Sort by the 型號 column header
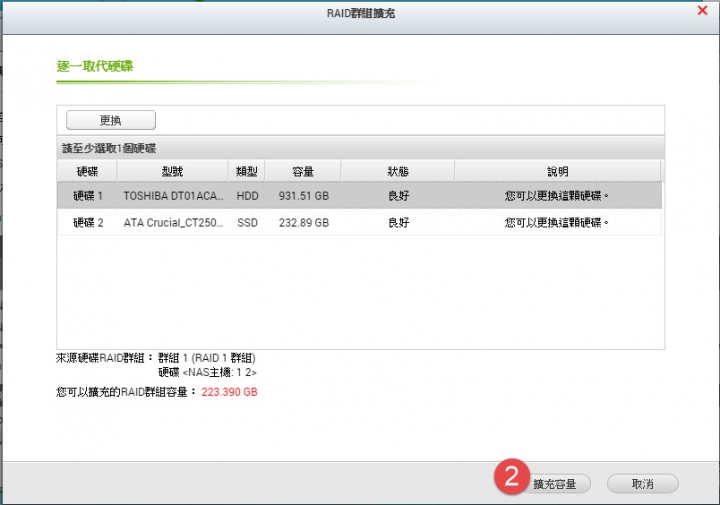The width and height of the screenshot is (720, 505). click(x=173, y=171)
